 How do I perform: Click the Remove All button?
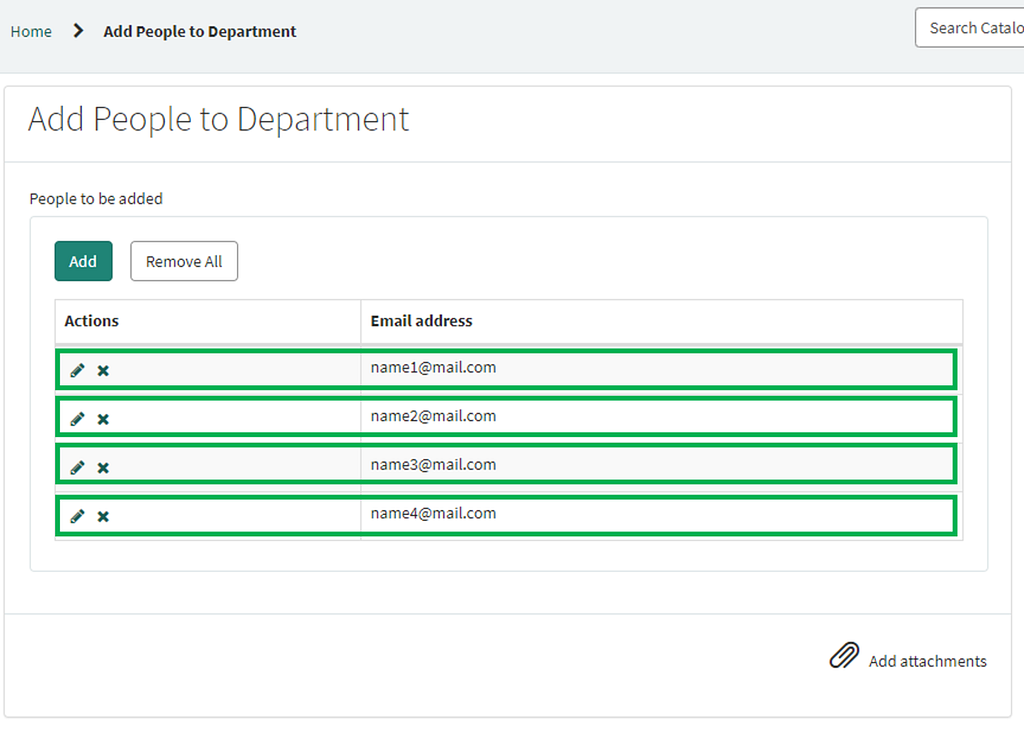[x=184, y=261]
